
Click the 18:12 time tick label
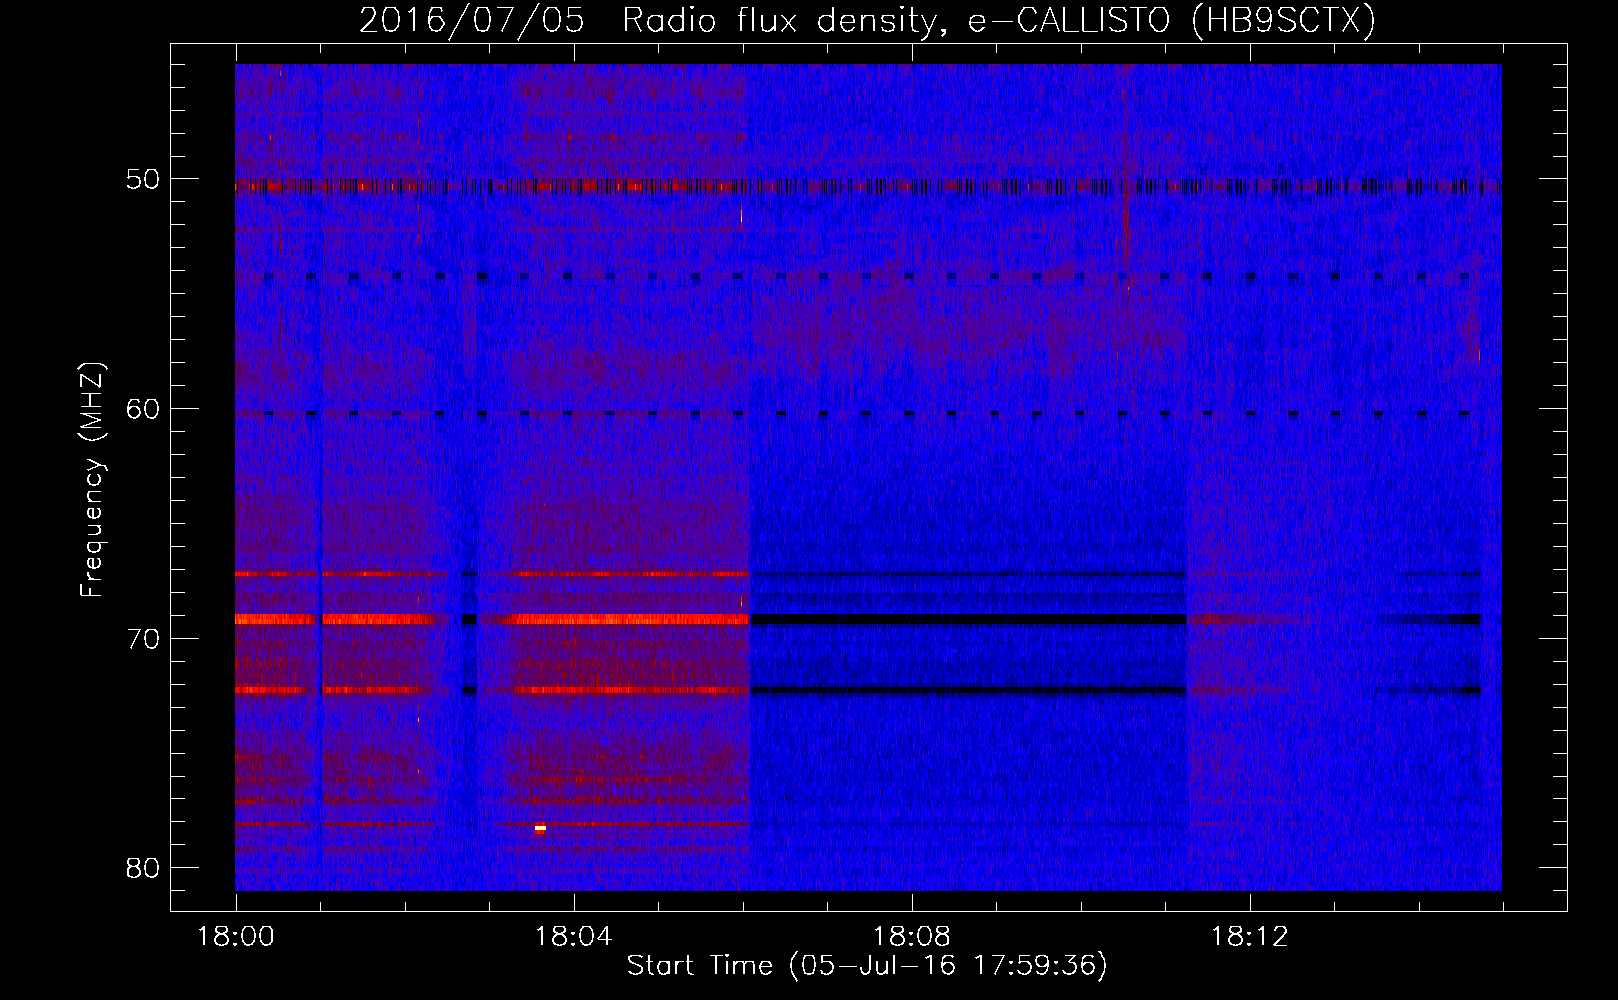(1249, 937)
